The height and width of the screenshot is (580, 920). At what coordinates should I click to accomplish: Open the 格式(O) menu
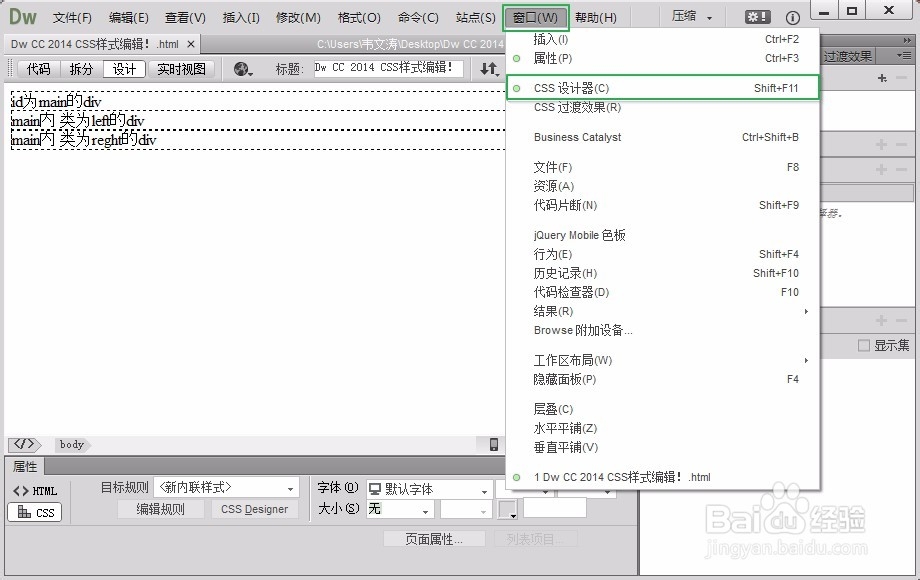(x=359, y=18)
